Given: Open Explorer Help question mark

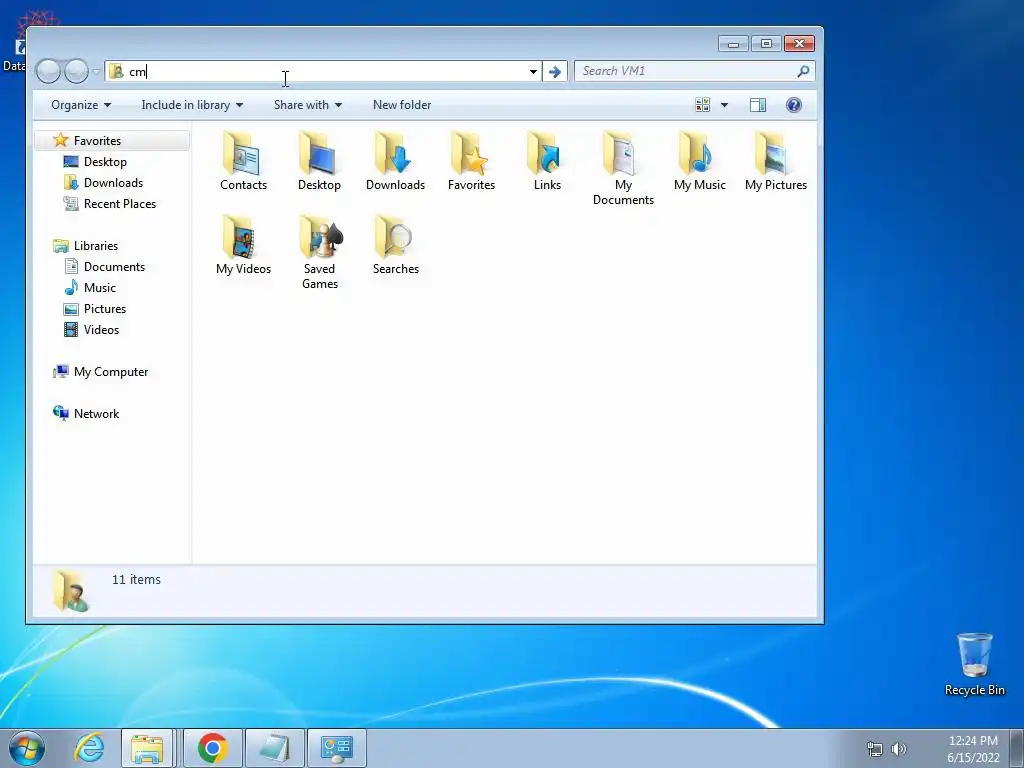Looking at the screenshot, I should 793,105.
